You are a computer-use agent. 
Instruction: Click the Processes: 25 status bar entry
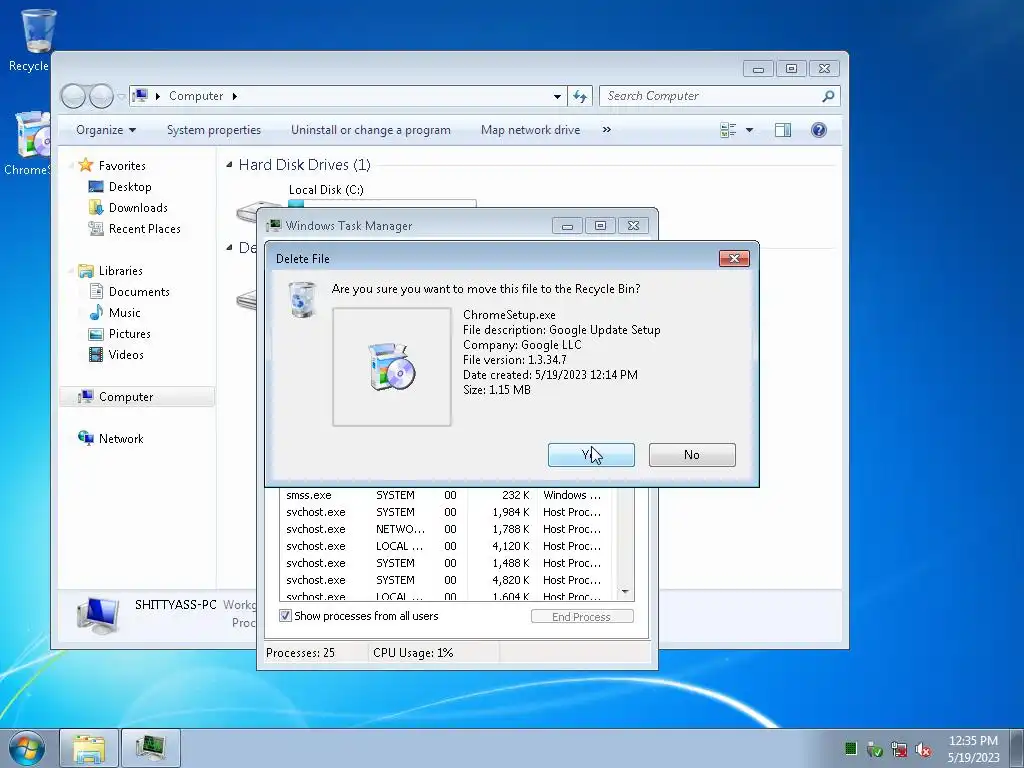300,653
